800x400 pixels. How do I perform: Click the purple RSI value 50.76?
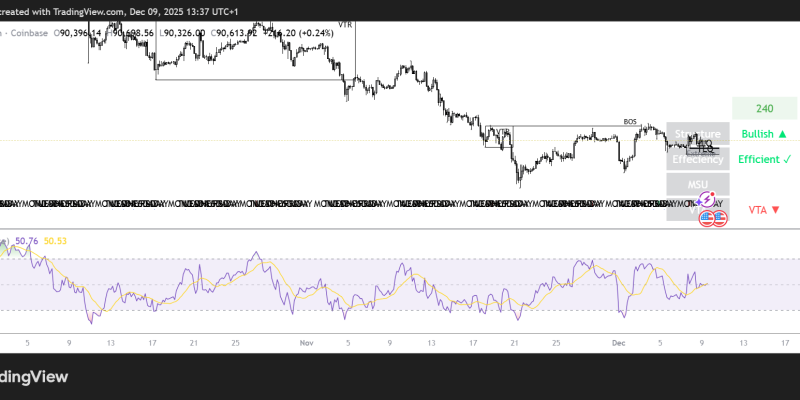point(28,240)
